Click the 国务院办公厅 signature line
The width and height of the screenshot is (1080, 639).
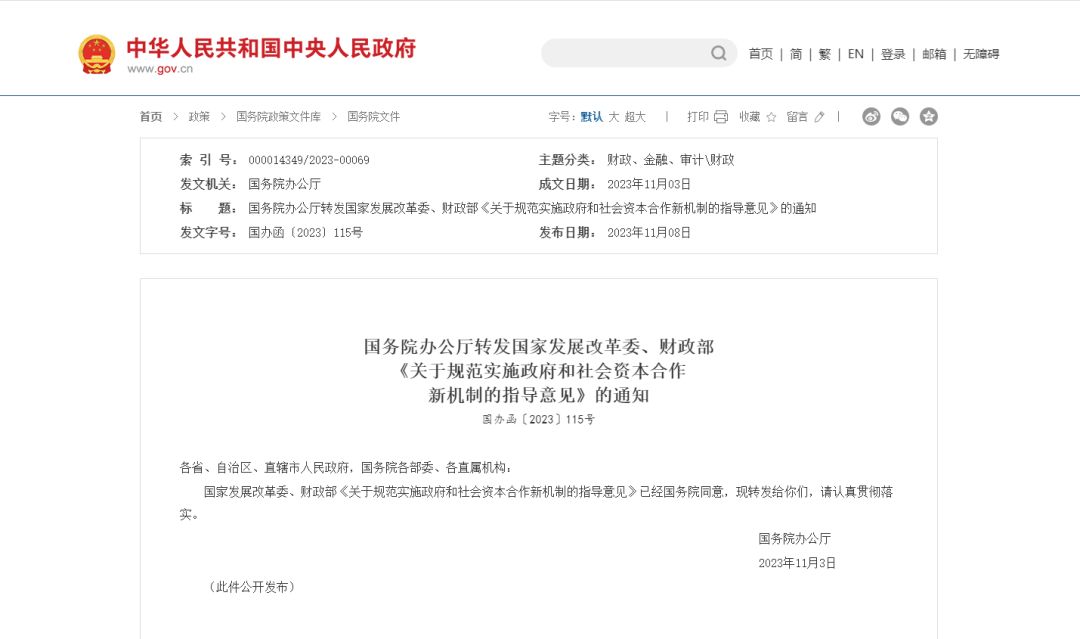click(x=794, y=538)
